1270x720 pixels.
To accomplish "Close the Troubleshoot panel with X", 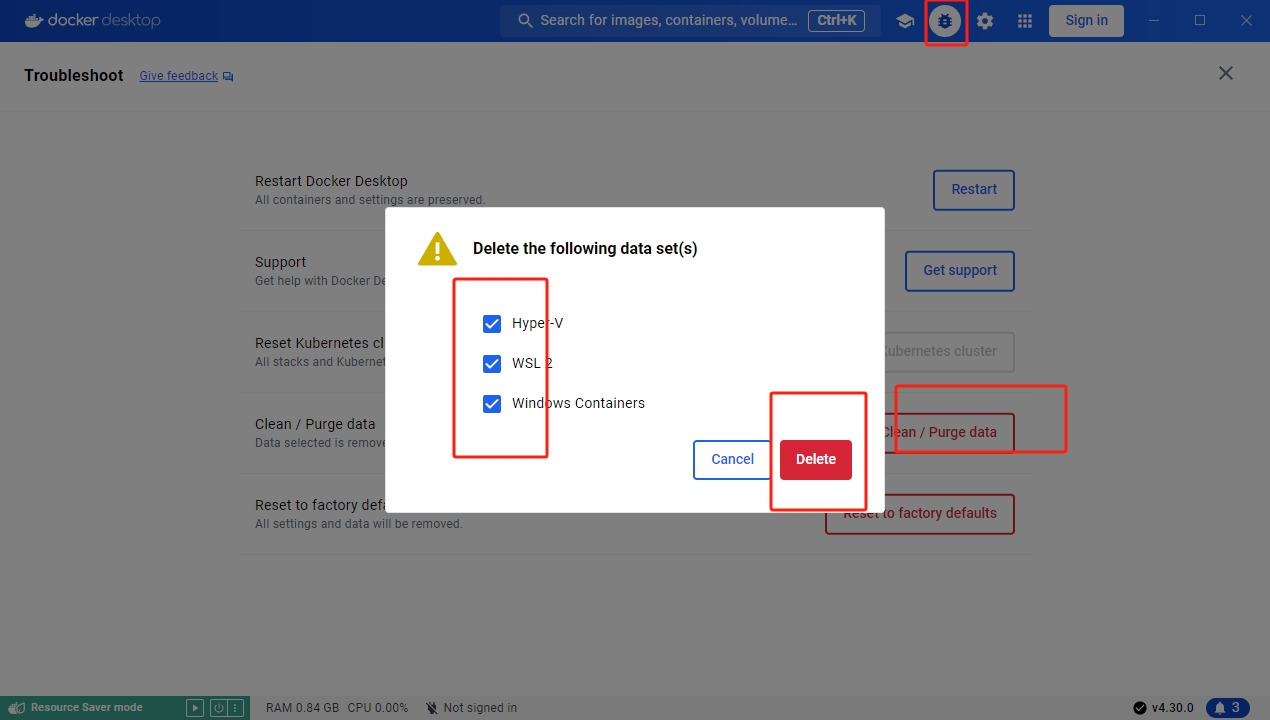I will 1226,73.
